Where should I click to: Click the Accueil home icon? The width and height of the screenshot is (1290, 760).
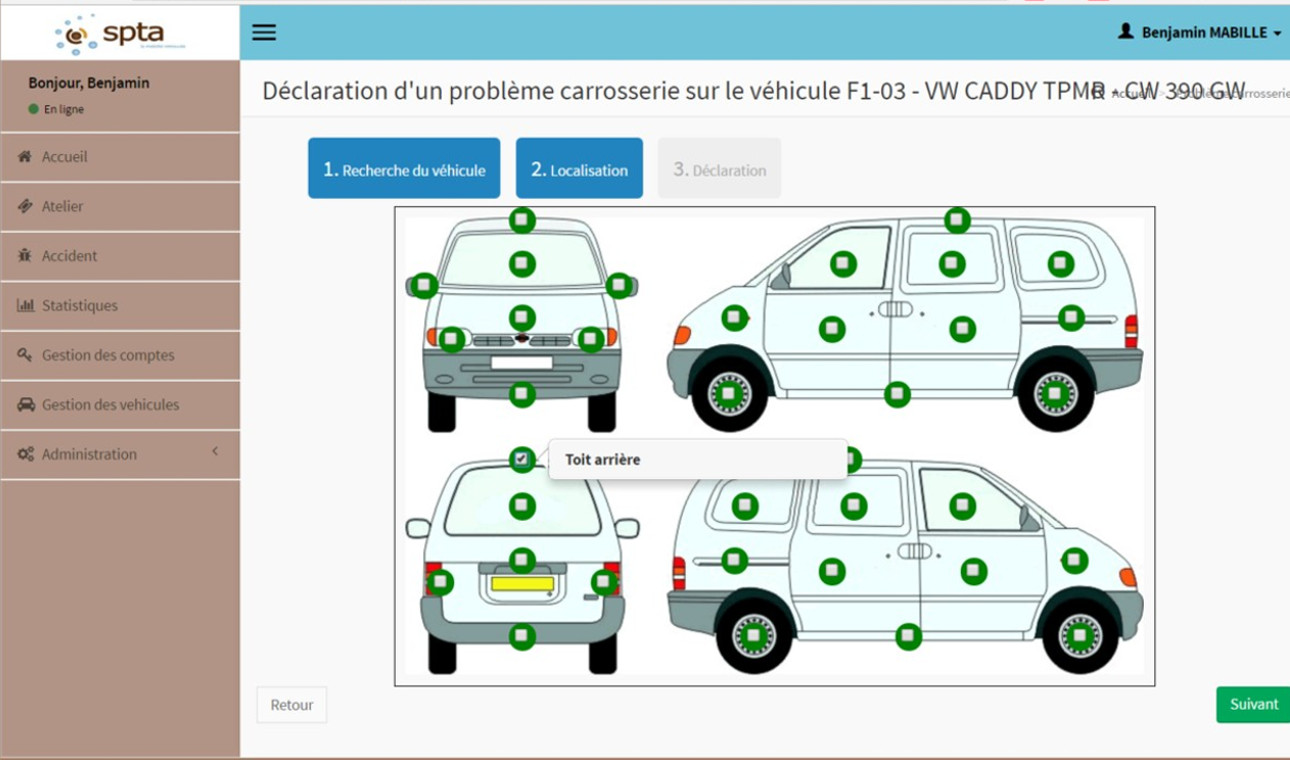tap(25, 157)
